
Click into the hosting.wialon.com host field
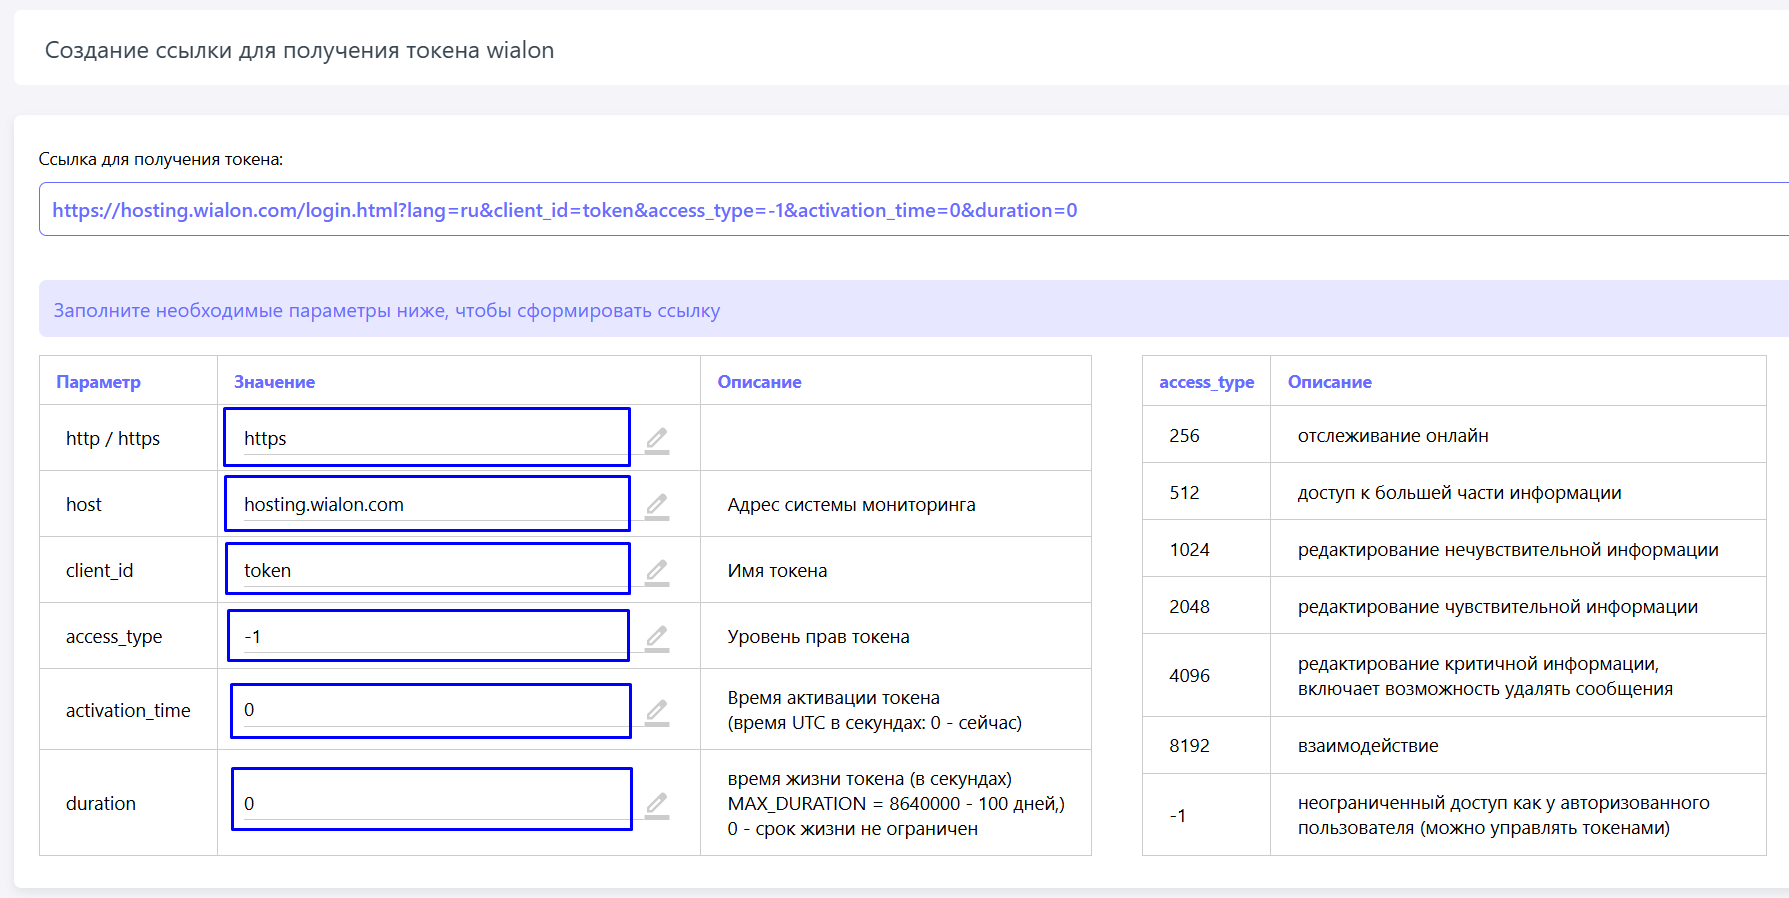point(427,504)
